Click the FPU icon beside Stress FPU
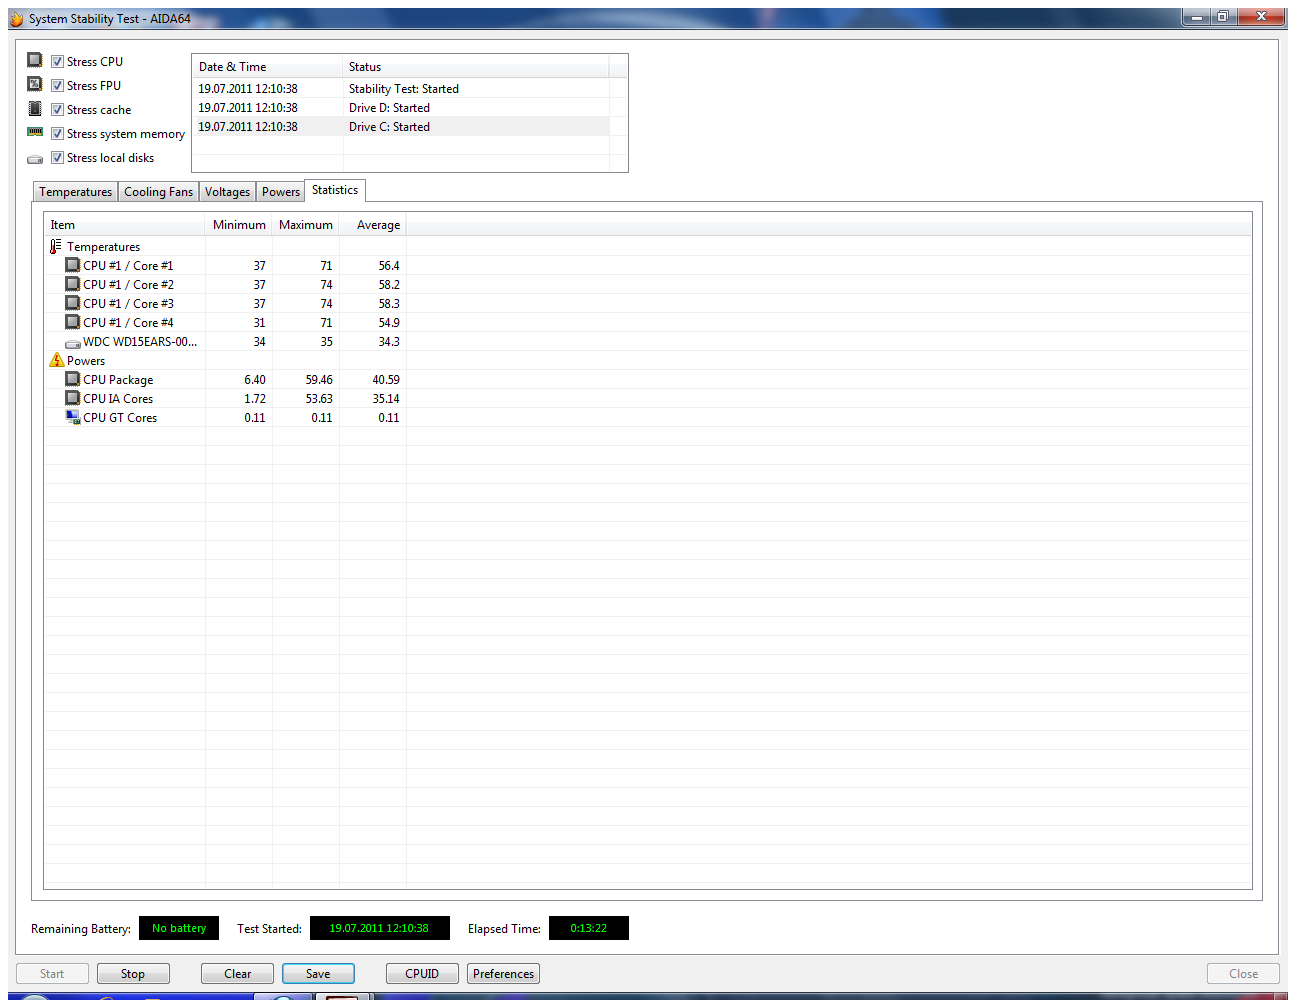This screenshot has height=1000, width=1296. (35, 84)
